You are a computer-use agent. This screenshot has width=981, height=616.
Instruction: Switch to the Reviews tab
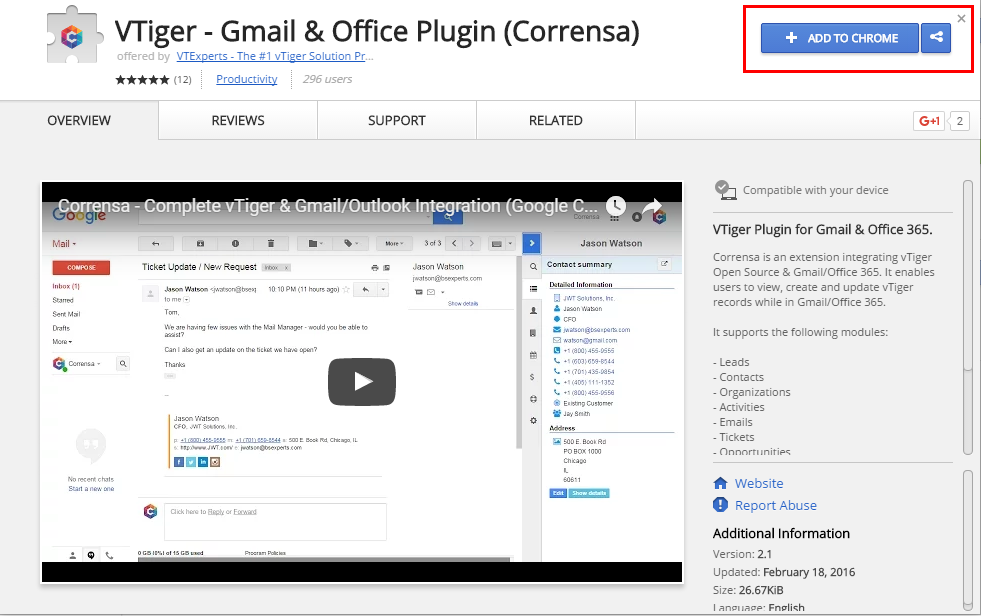pos(238,121)
